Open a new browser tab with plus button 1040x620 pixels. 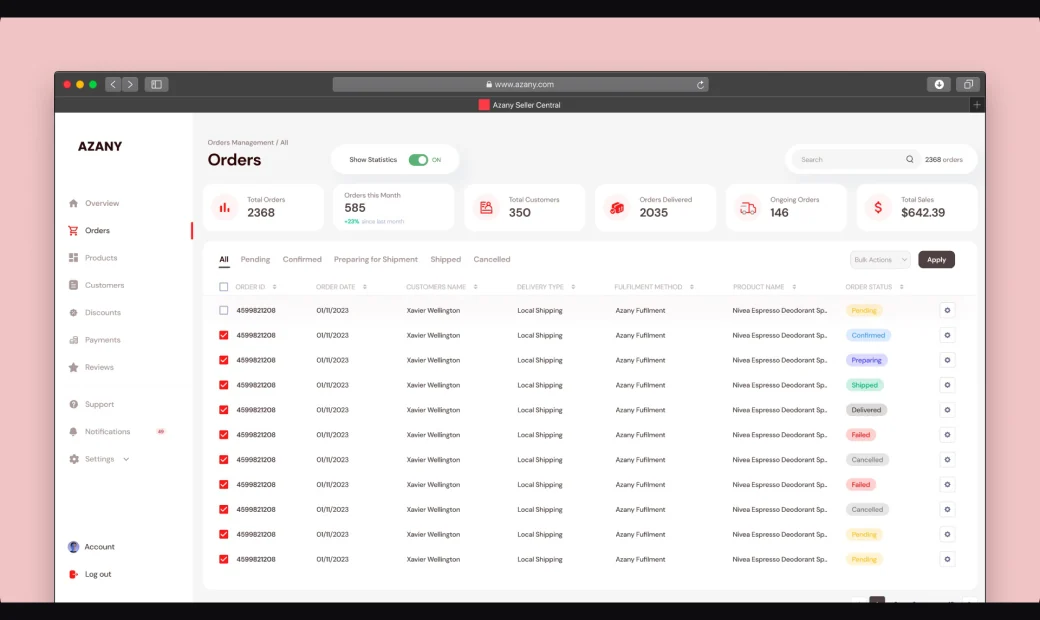pyautogui.click(x=976, y=105)
